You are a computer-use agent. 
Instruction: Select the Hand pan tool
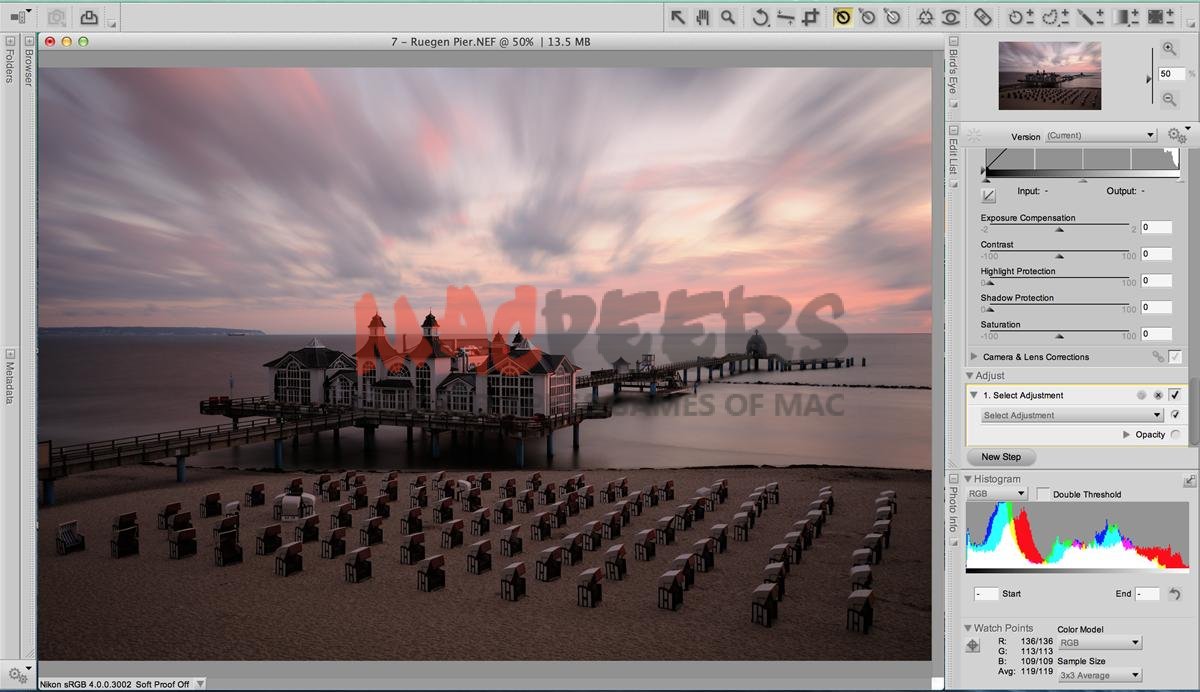tap(702, 17)
